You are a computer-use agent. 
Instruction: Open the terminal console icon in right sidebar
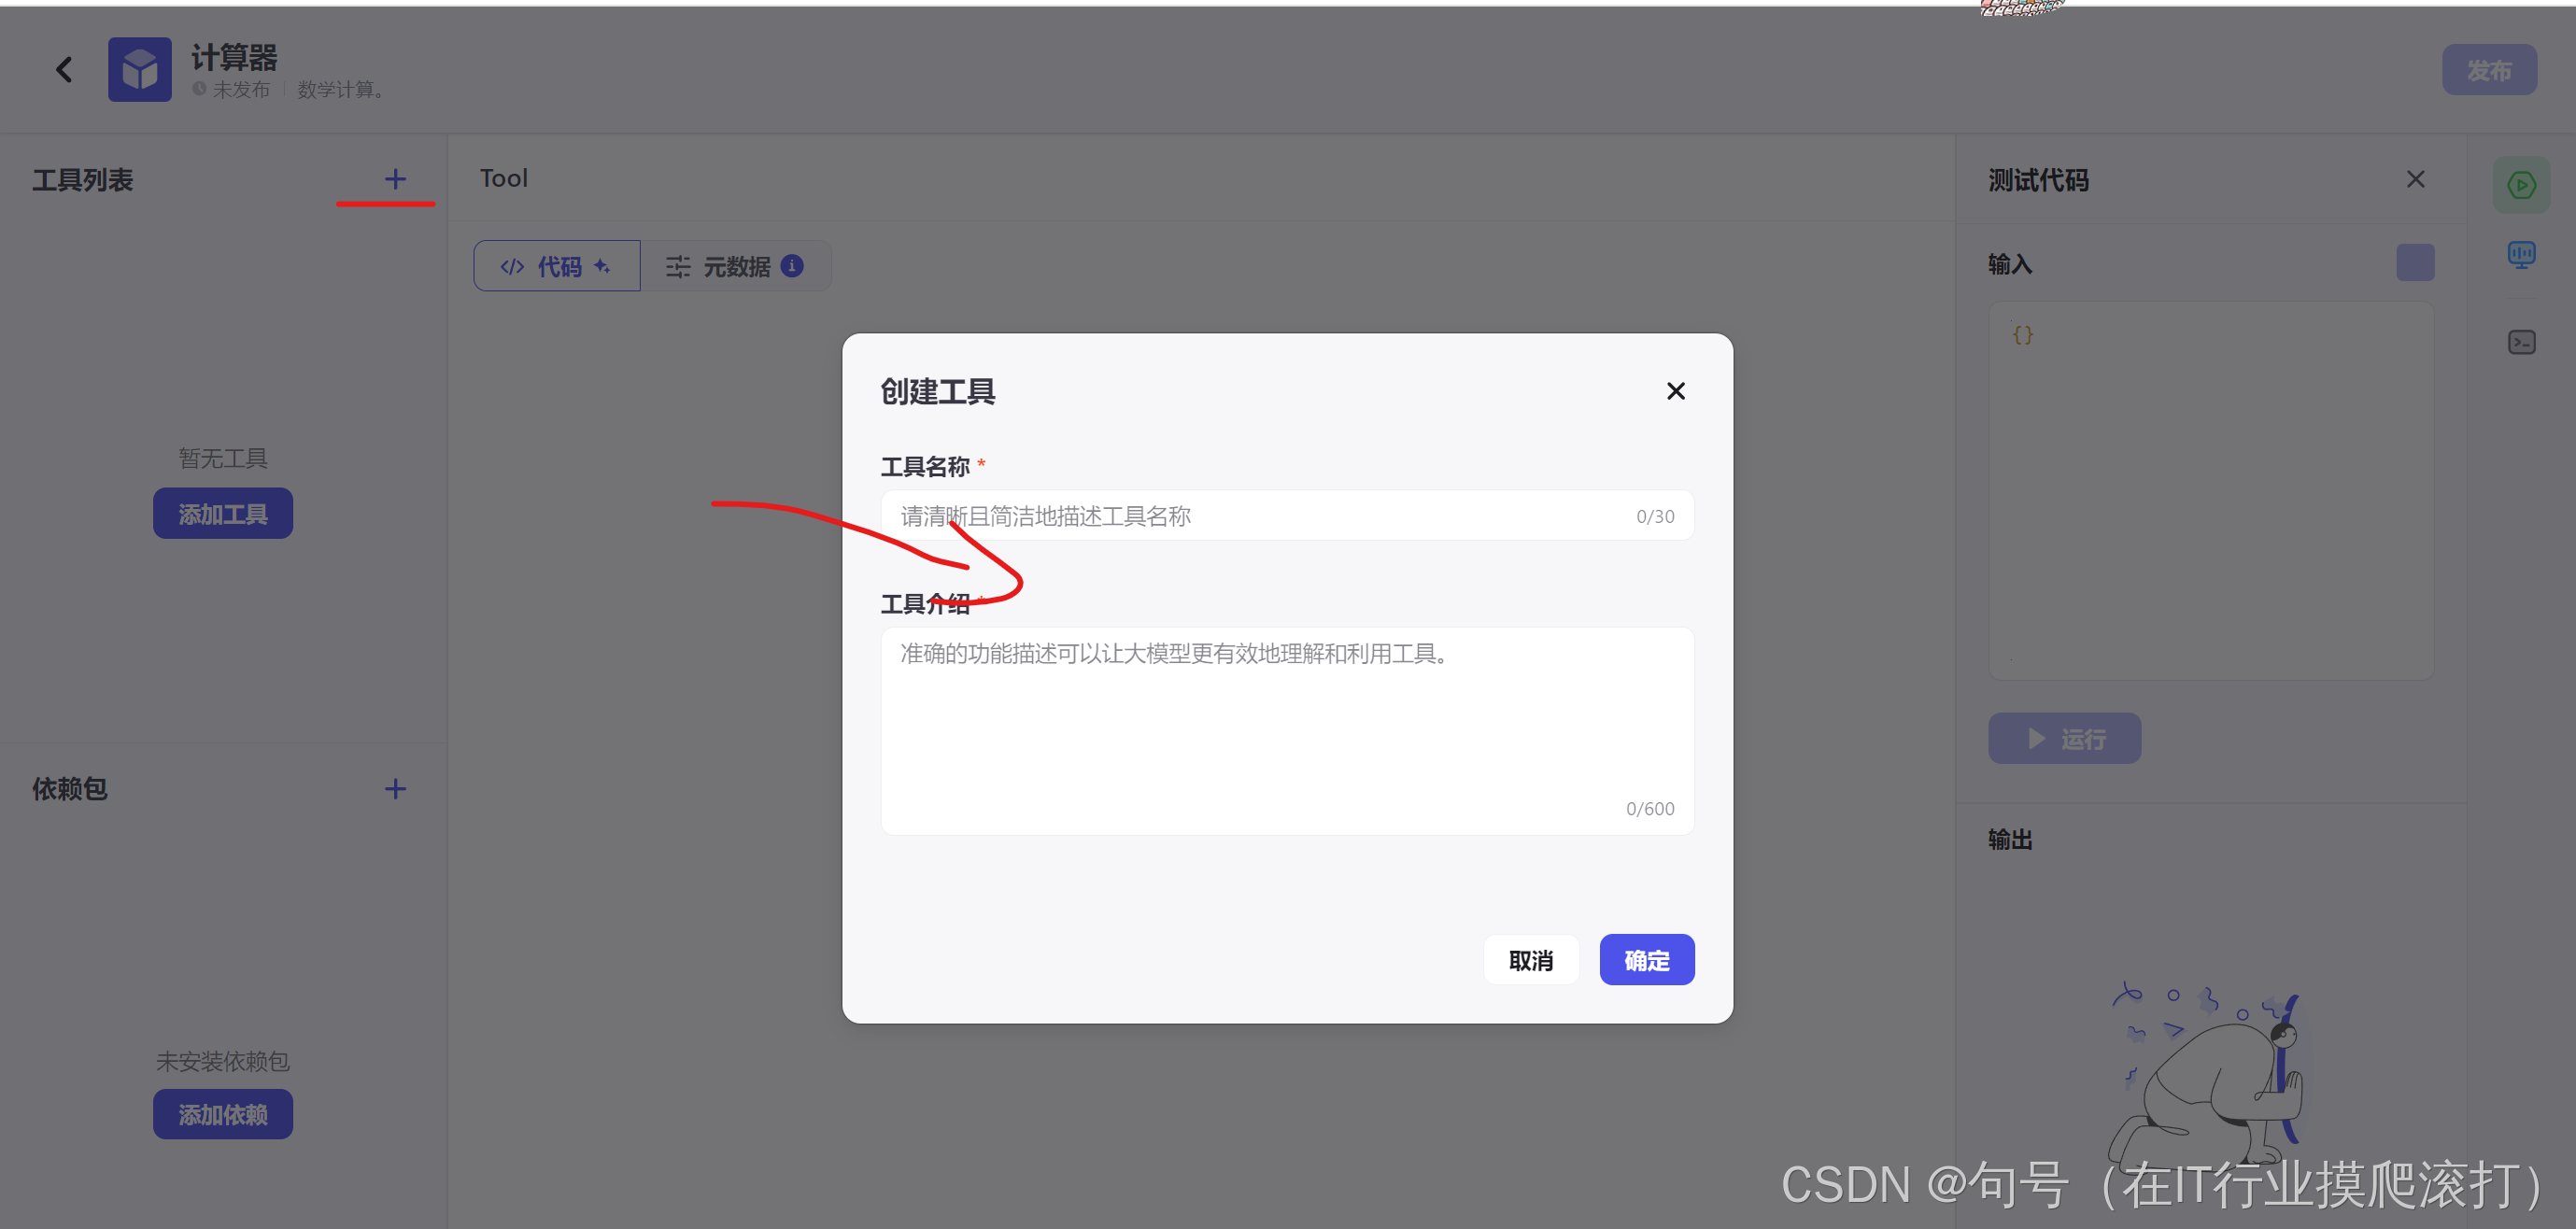2520,343
